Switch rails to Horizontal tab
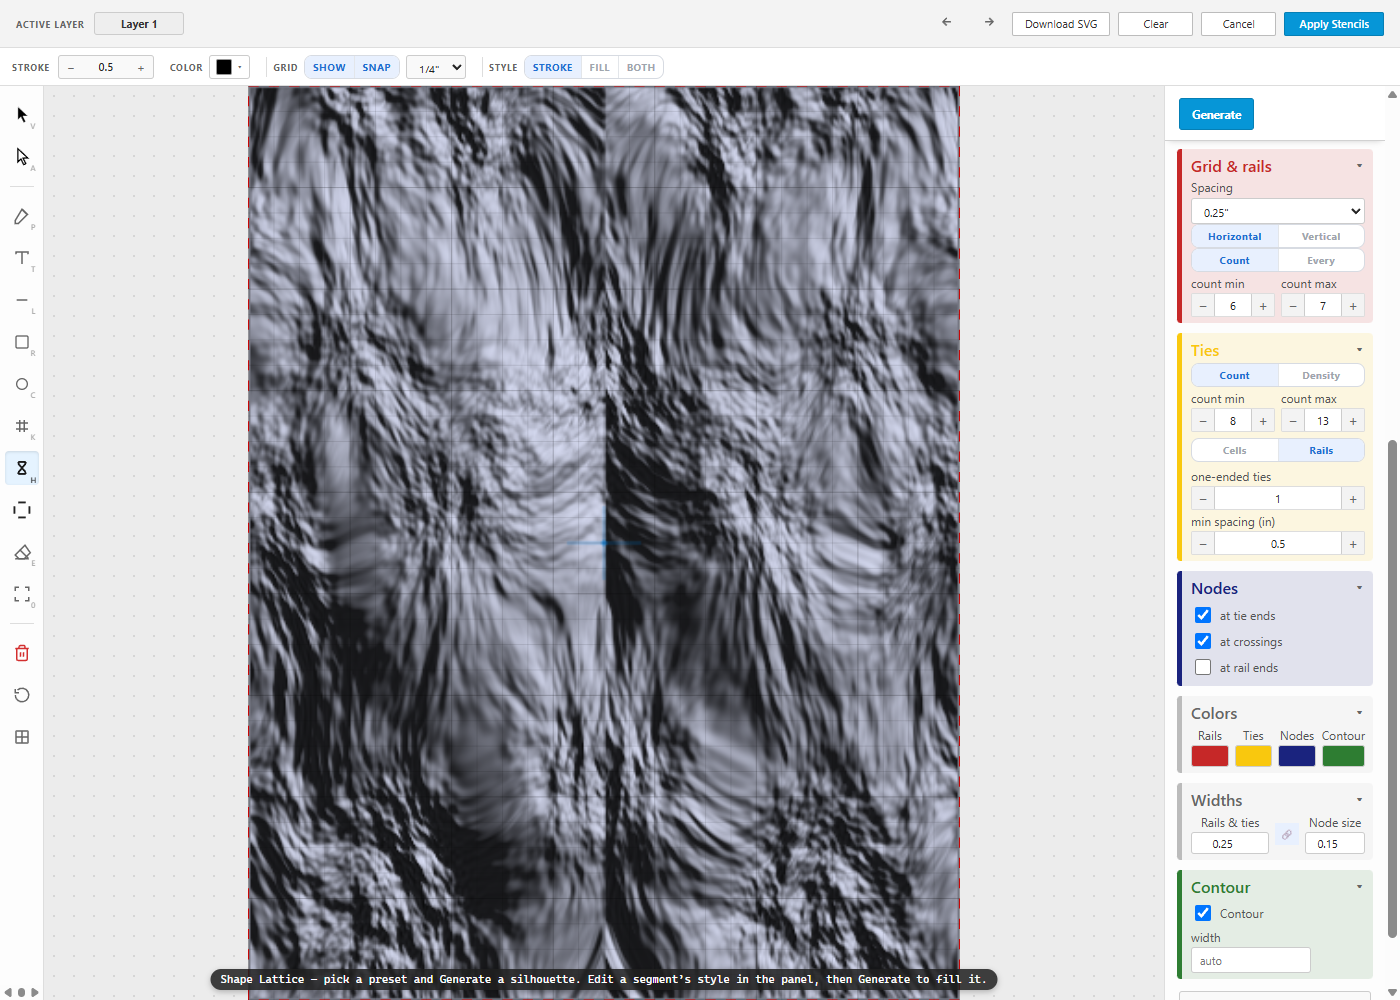The width and height of the screenshot is (1400, 1000). (1235, 237)
